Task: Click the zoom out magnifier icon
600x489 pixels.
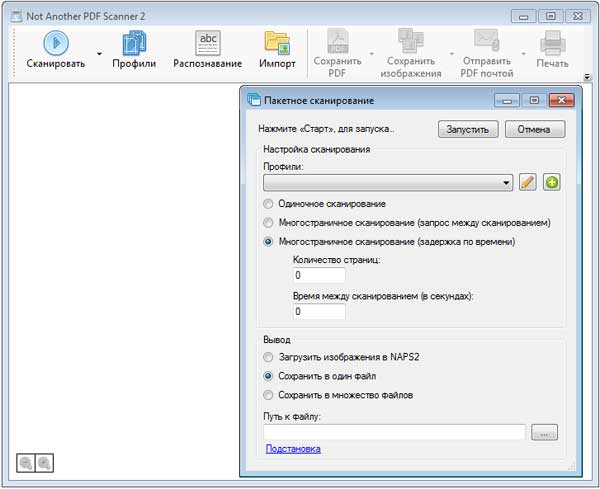Action: (26, 463)
